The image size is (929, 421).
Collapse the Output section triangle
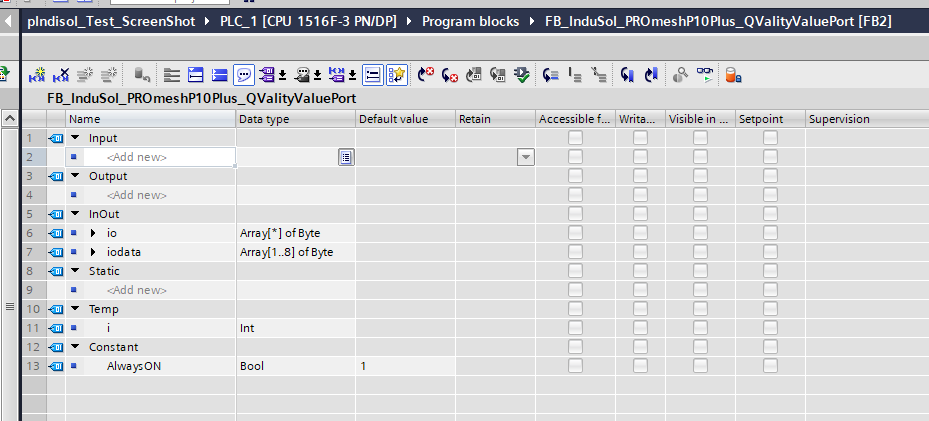[75, 176]
